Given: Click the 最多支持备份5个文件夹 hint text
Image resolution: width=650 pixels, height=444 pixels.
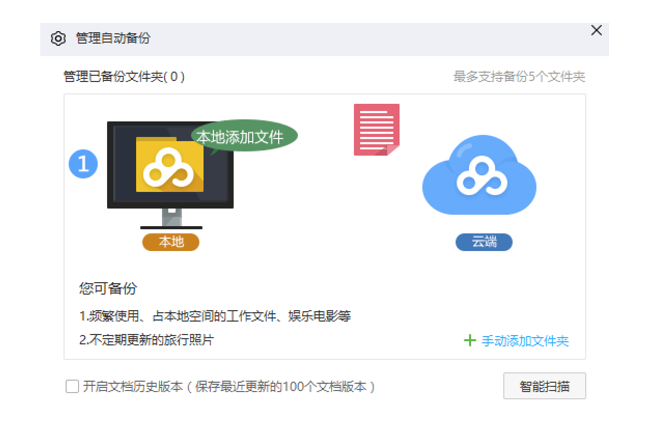Looking at the screenshot, I should [519, 77].
